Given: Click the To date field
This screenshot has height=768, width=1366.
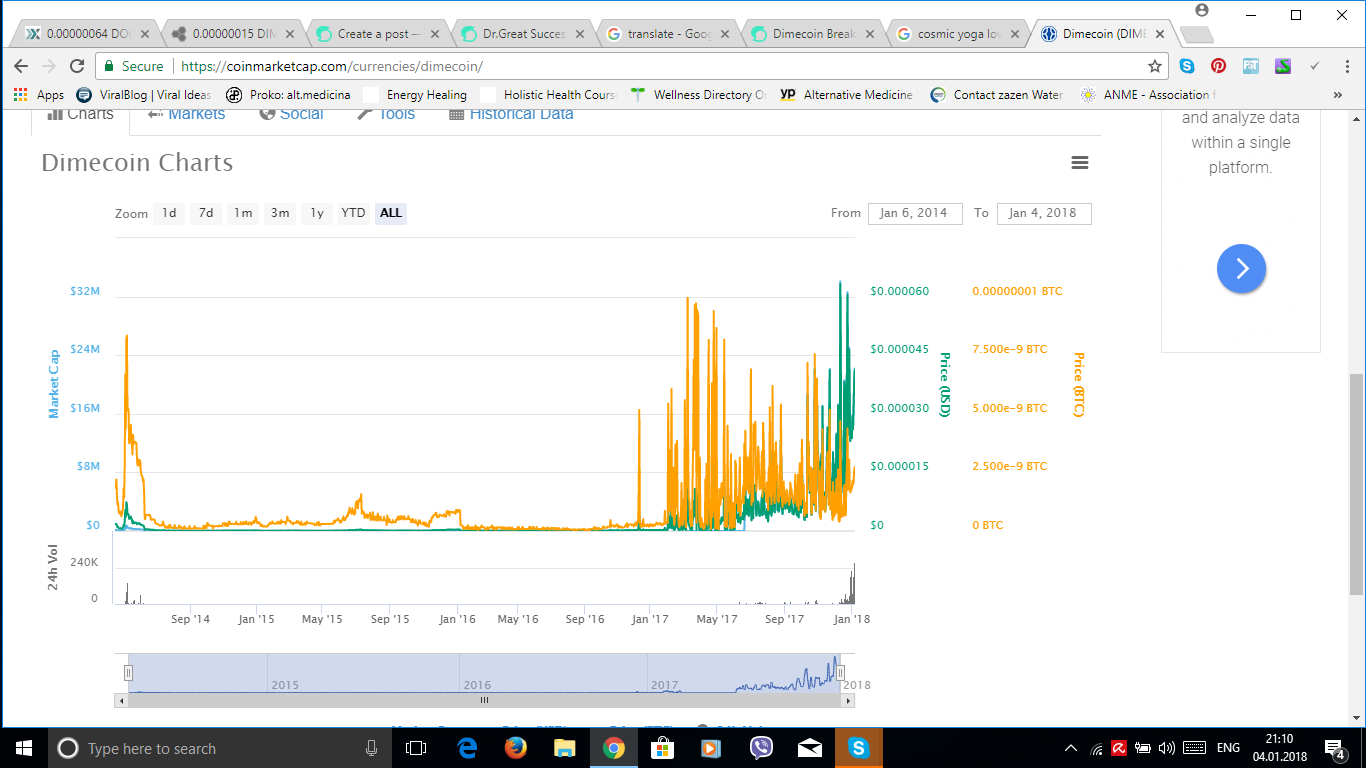Looking at the screenshot, I should [1044, 213].
